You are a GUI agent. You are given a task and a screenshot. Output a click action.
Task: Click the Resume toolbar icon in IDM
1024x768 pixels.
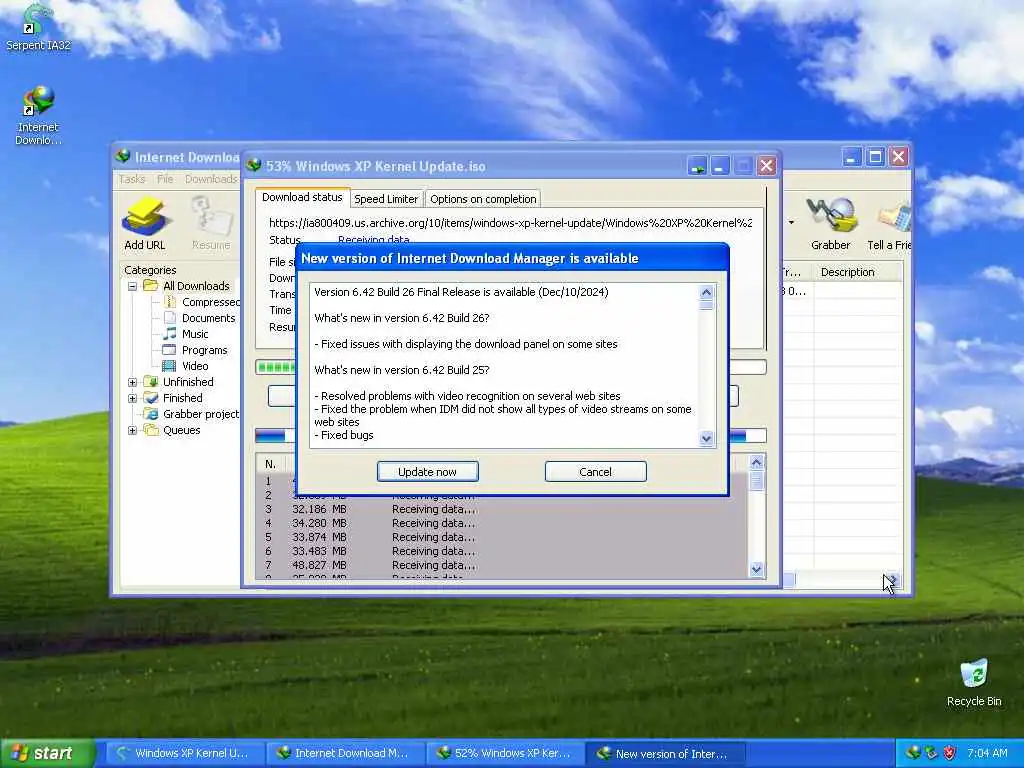click(x=211, y=224)
